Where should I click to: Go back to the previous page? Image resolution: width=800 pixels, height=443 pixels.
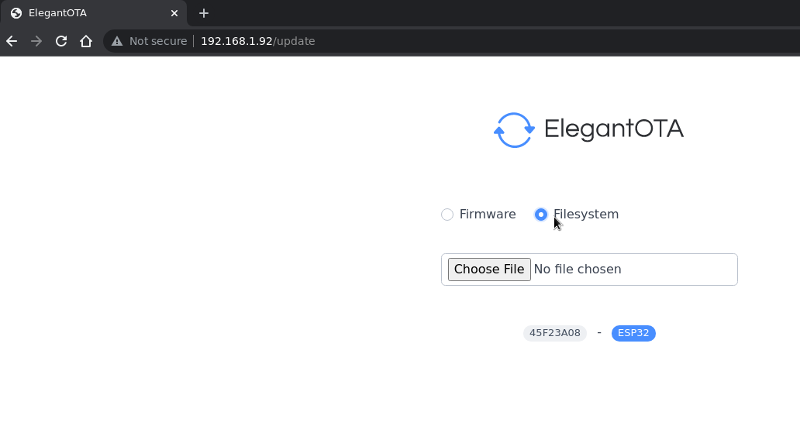tap(12, 41)
